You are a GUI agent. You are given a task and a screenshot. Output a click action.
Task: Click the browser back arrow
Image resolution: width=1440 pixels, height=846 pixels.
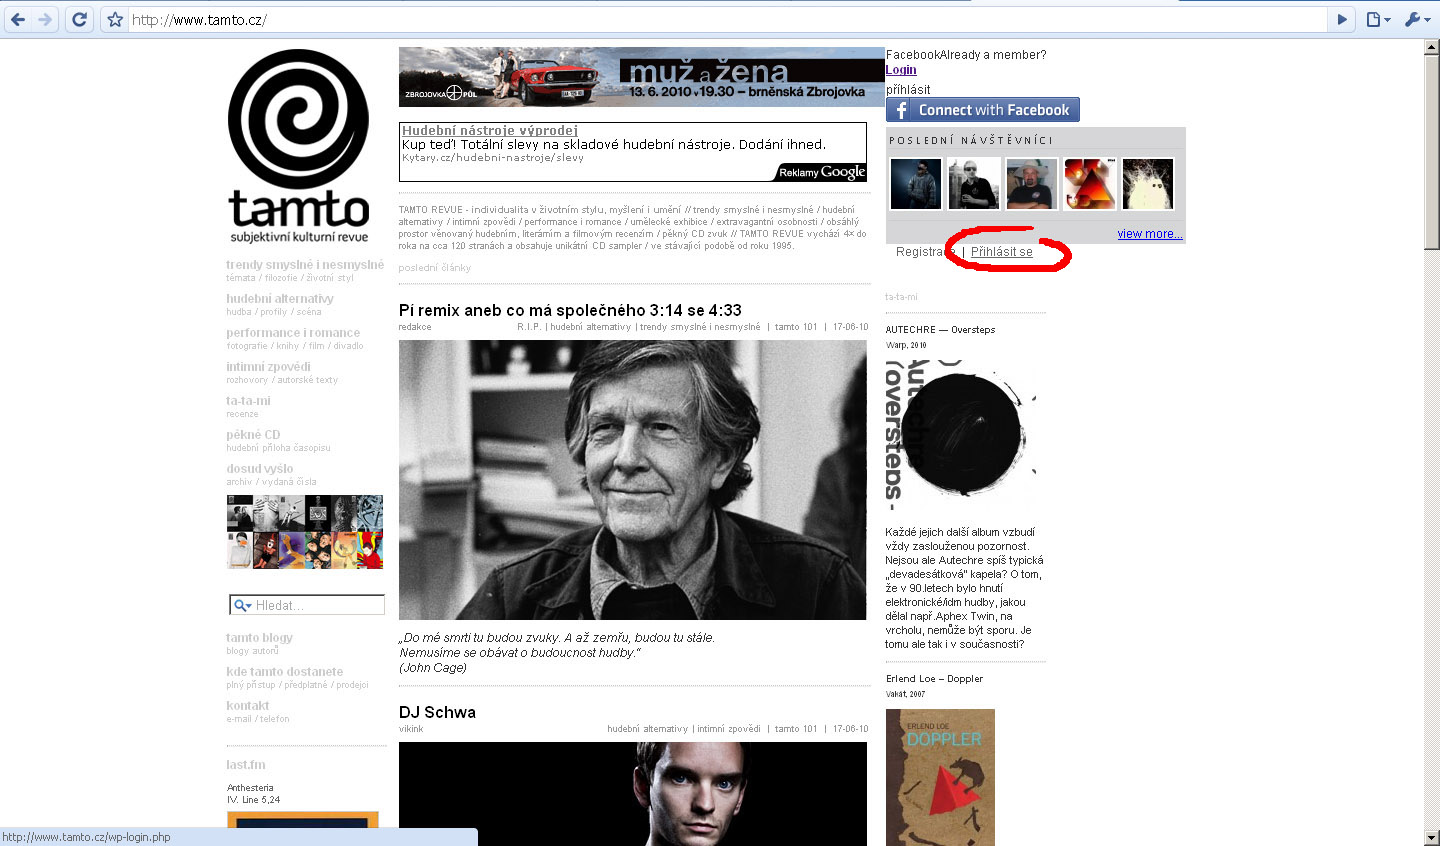(19, 19)
